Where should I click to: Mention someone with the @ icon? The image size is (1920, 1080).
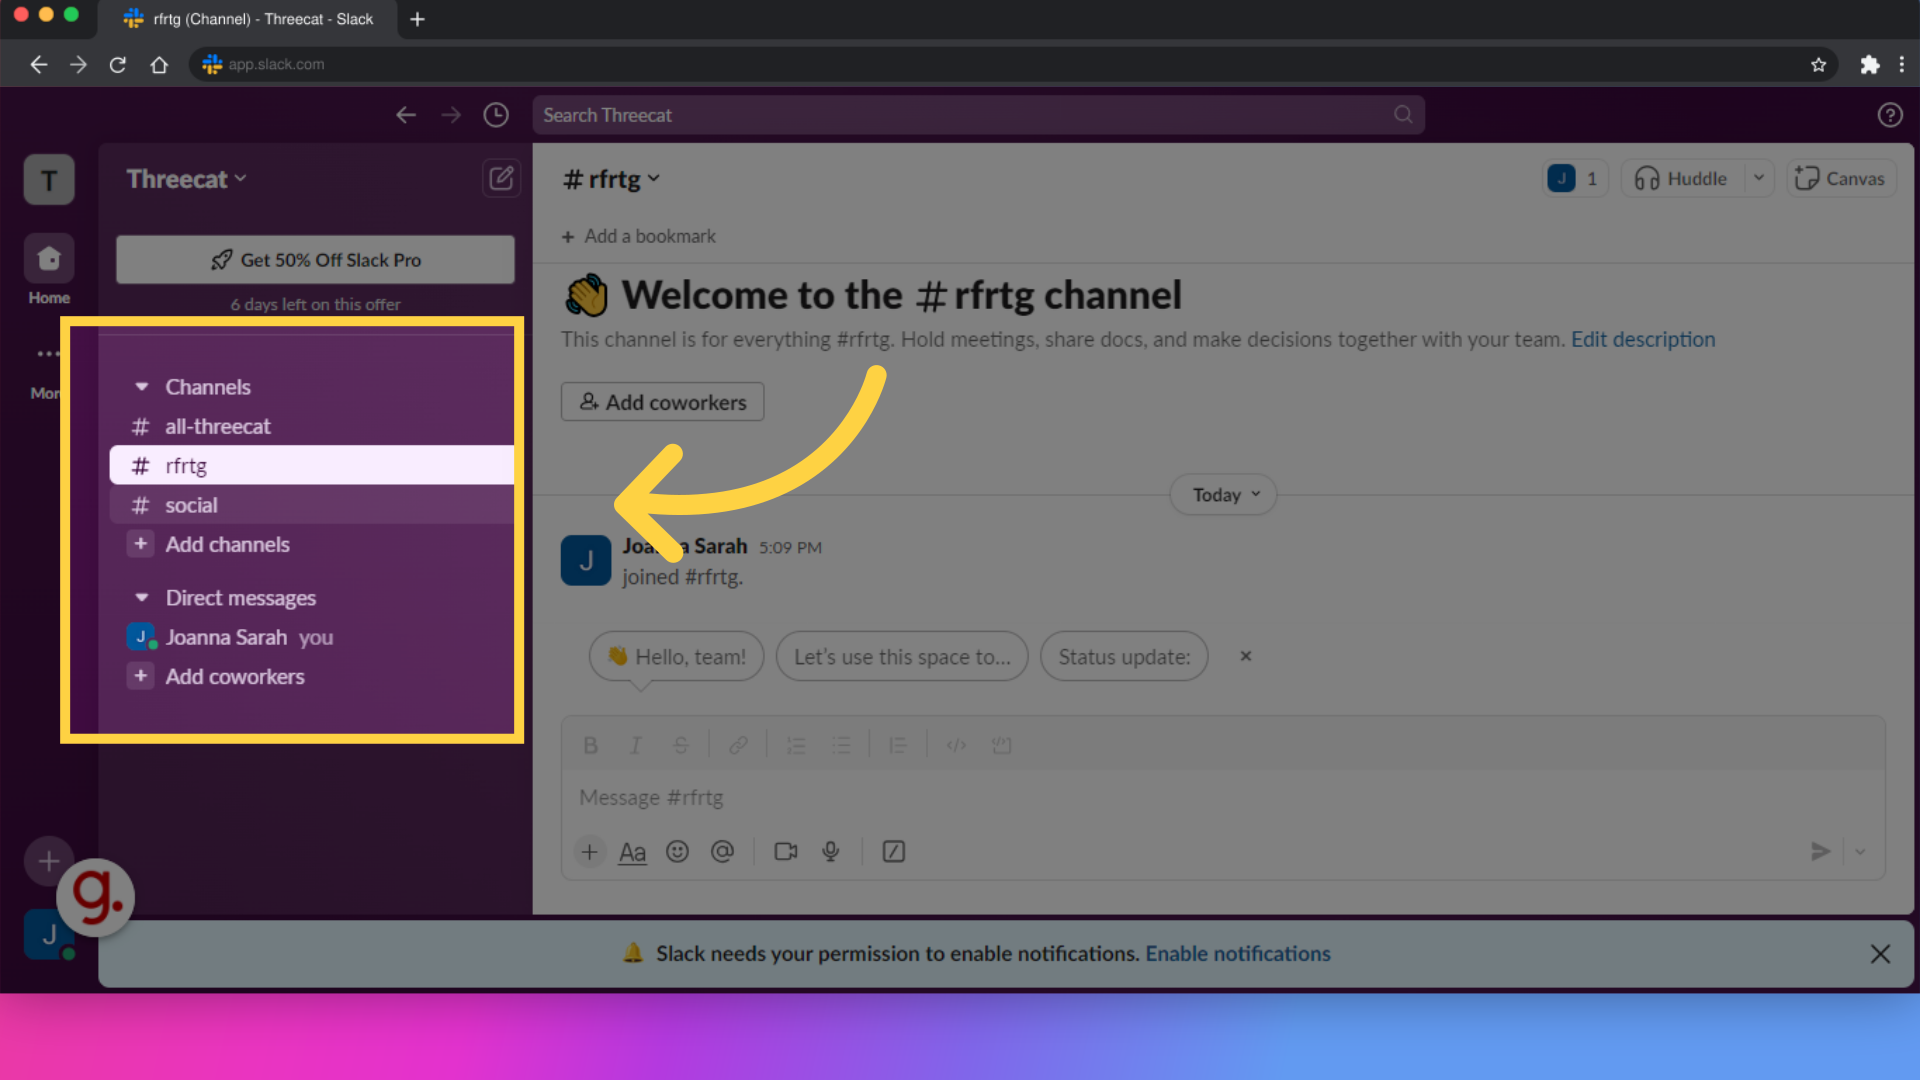[x=722, y=852]
